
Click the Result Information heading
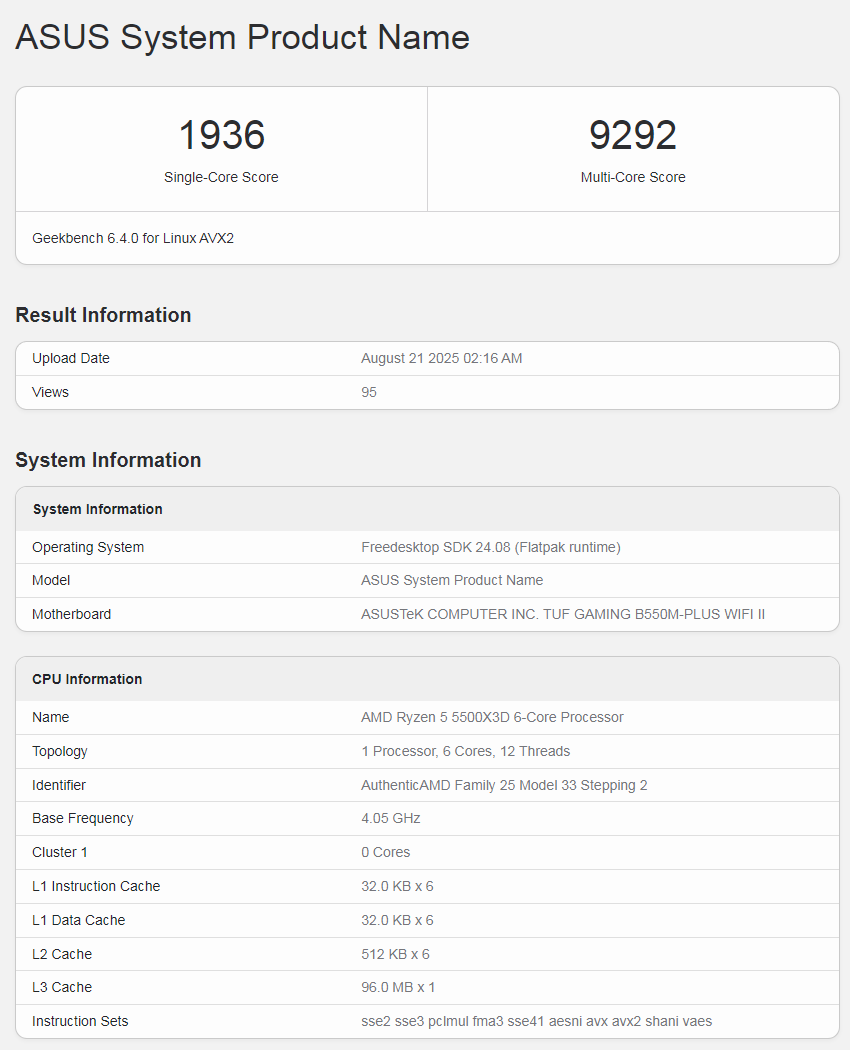point(103,315)
